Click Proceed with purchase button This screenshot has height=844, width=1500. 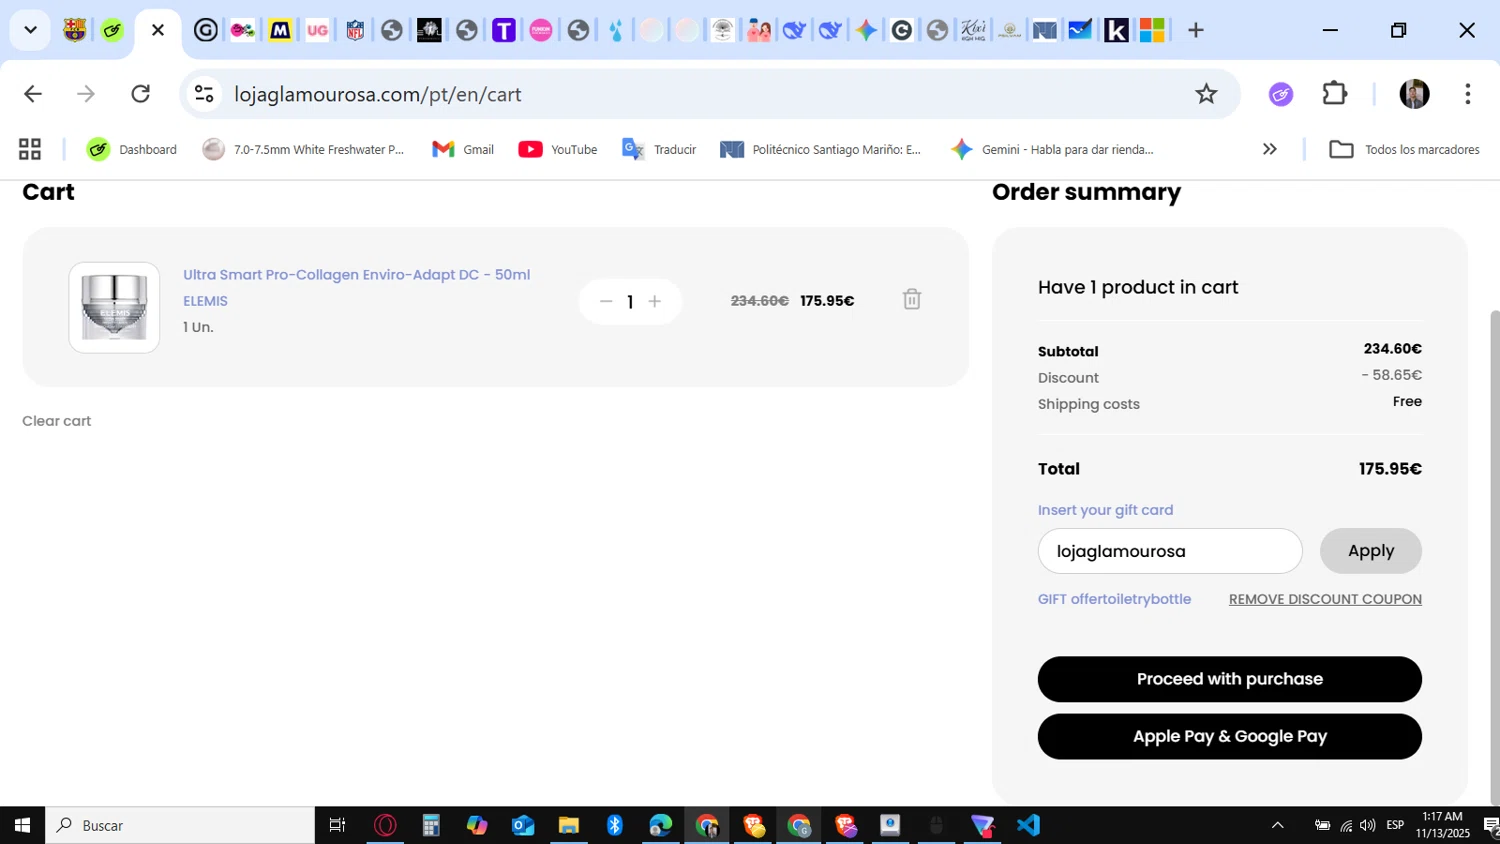(x=1230, y=679)
